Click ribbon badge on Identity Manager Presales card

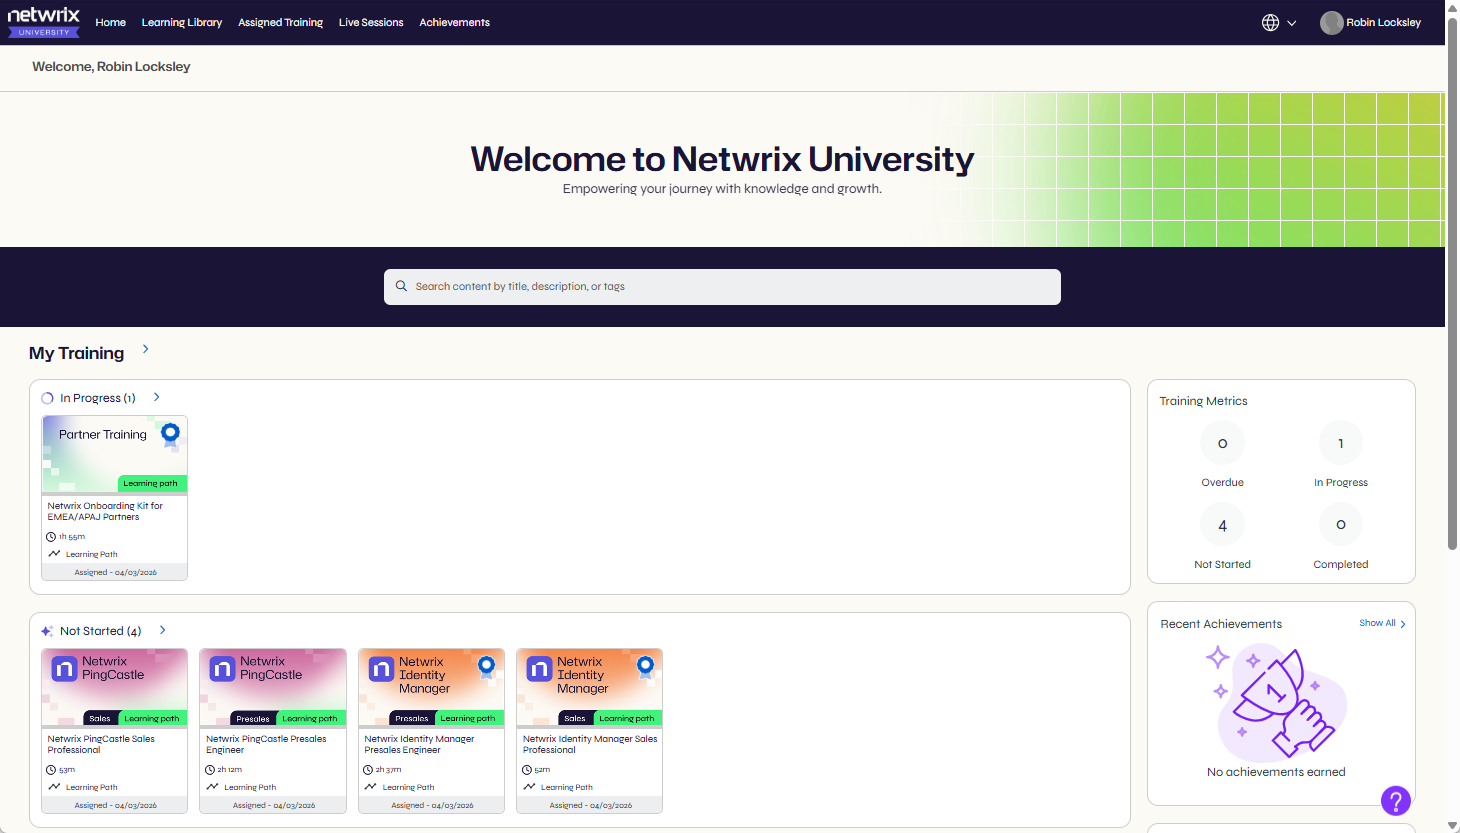pyautogui.click(x=486, y=667)
